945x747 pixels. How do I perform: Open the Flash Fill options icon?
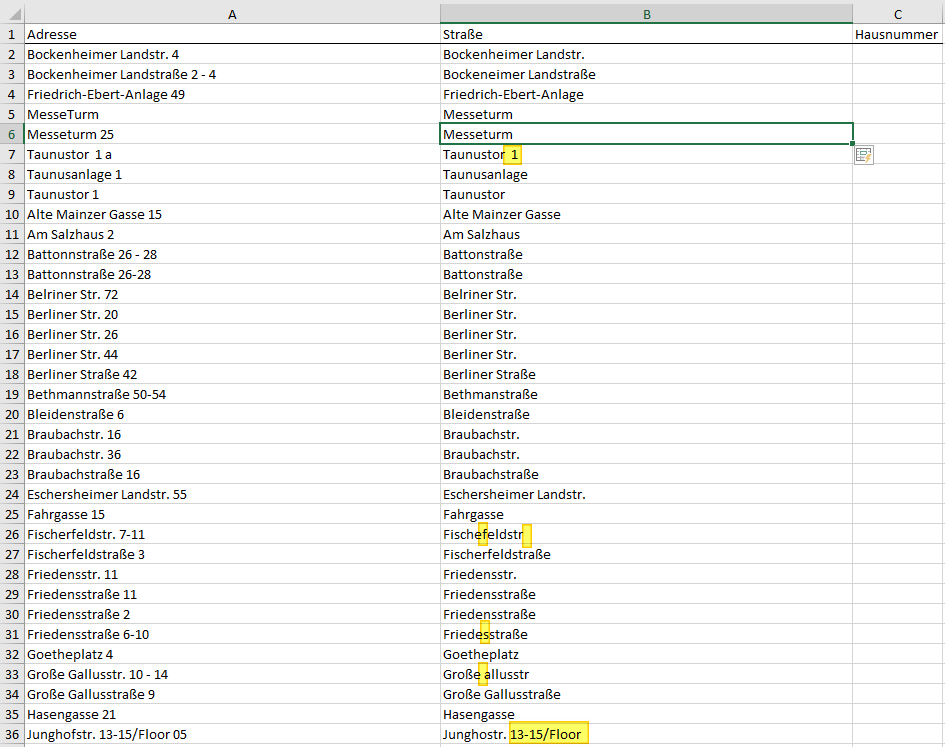(x=864, y=156)
